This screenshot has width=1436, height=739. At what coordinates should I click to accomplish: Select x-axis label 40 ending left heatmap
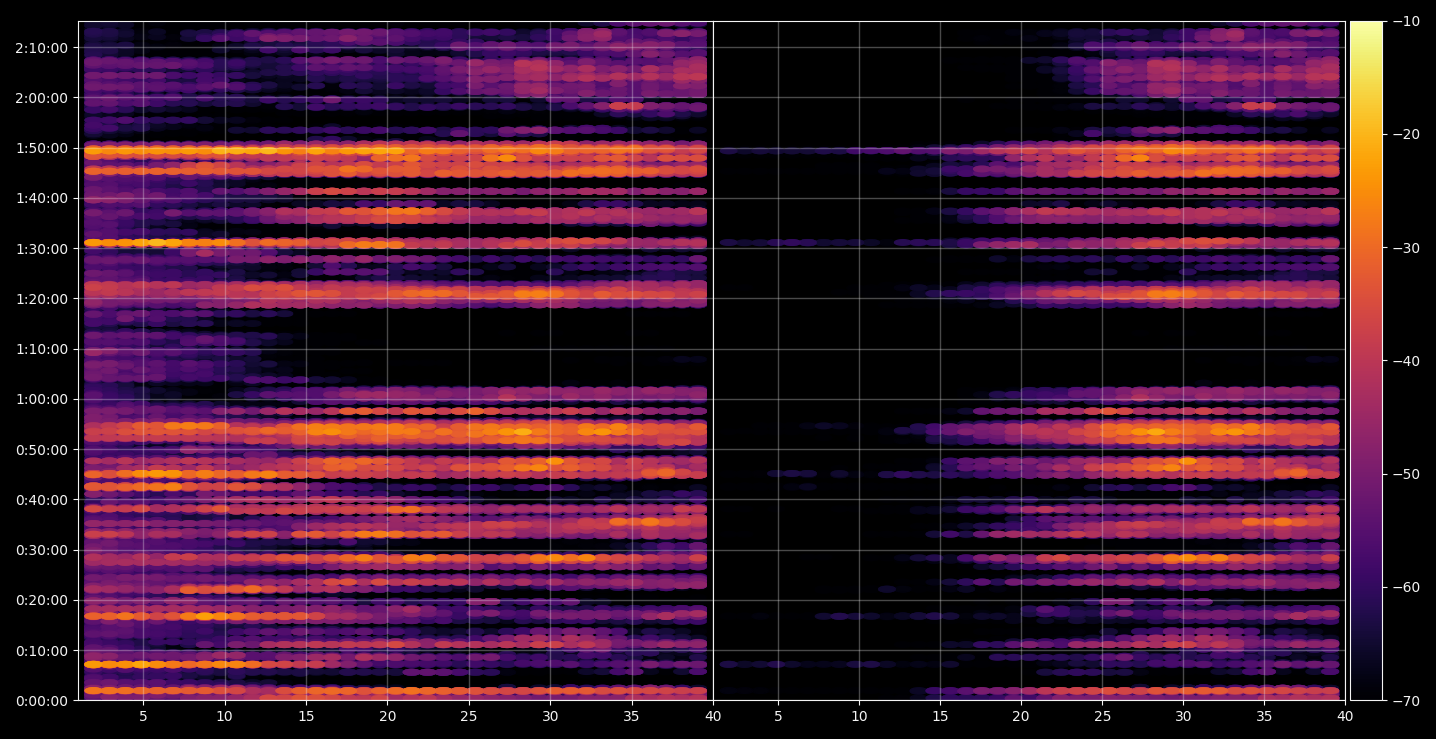[x=713, y=717]
